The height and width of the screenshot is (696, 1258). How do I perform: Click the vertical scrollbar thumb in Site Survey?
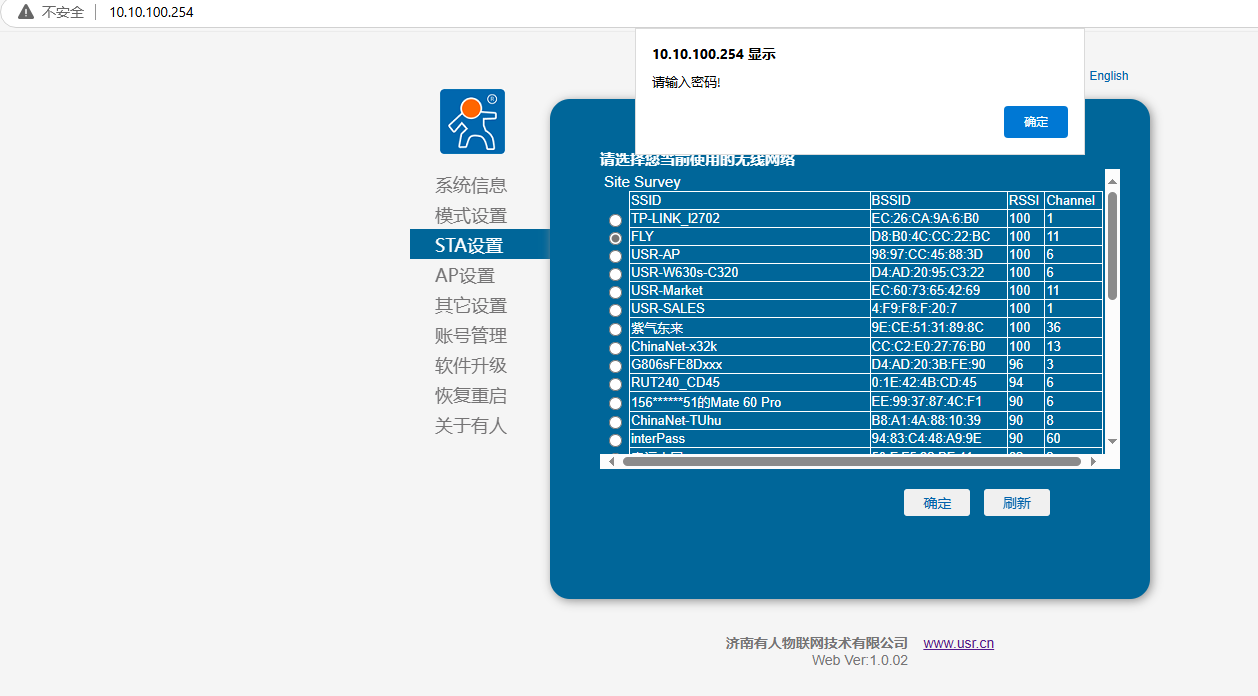[1112, 245]
